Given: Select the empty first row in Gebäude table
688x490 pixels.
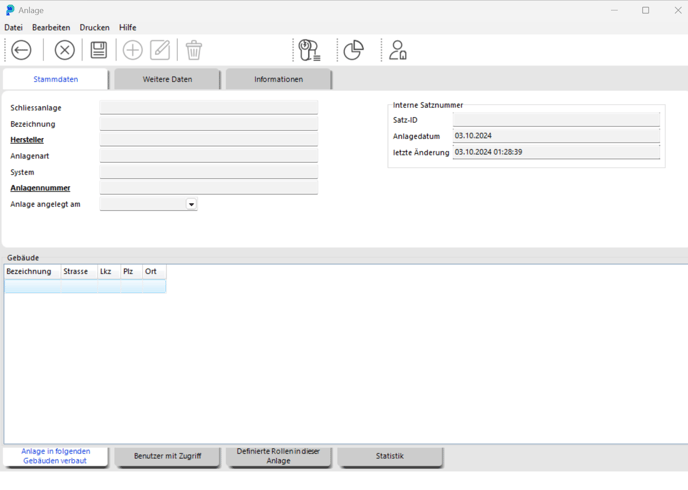Looking at the screenshot, I should 85,286.
